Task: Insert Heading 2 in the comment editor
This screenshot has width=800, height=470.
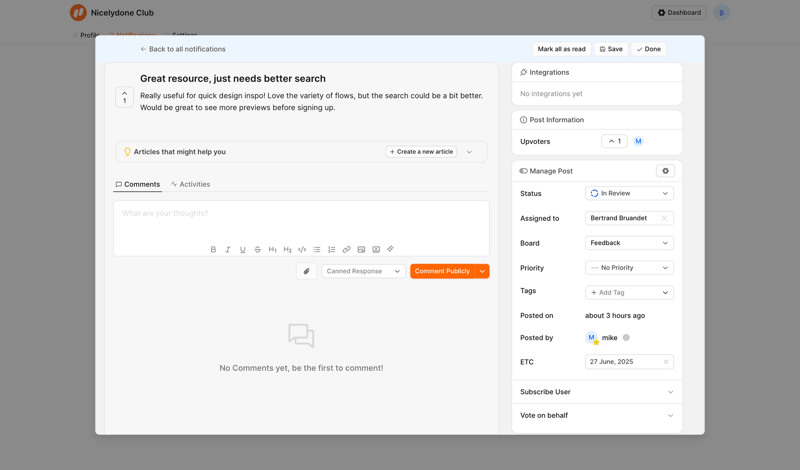Action: pos(287,250)
